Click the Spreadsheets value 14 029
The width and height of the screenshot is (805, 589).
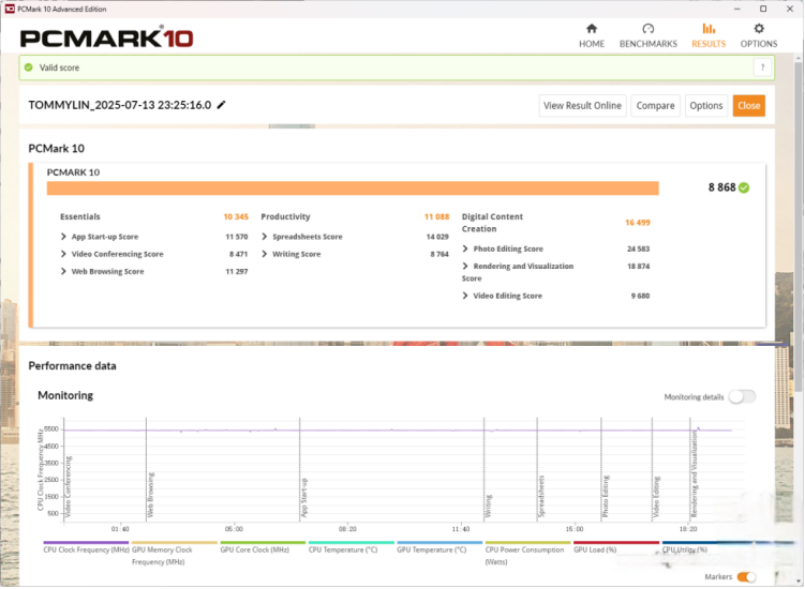pos(437,236)
